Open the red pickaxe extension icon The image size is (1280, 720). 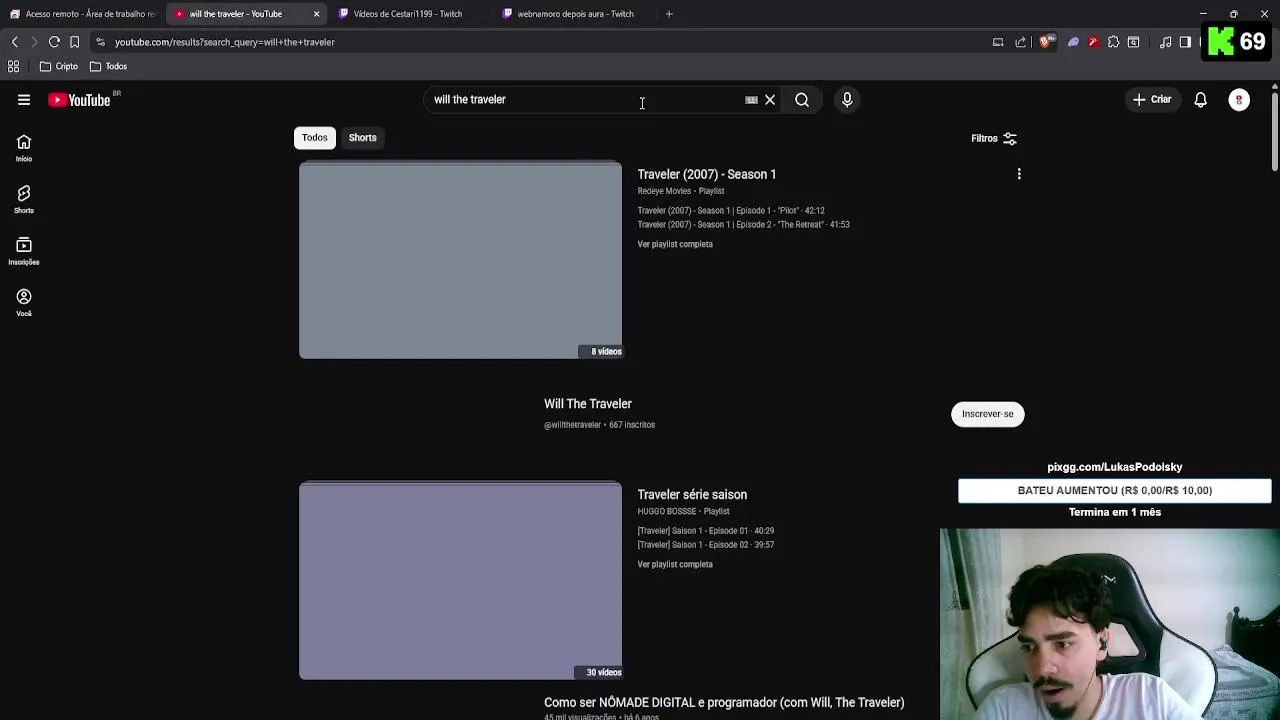tap(1093, 42)
